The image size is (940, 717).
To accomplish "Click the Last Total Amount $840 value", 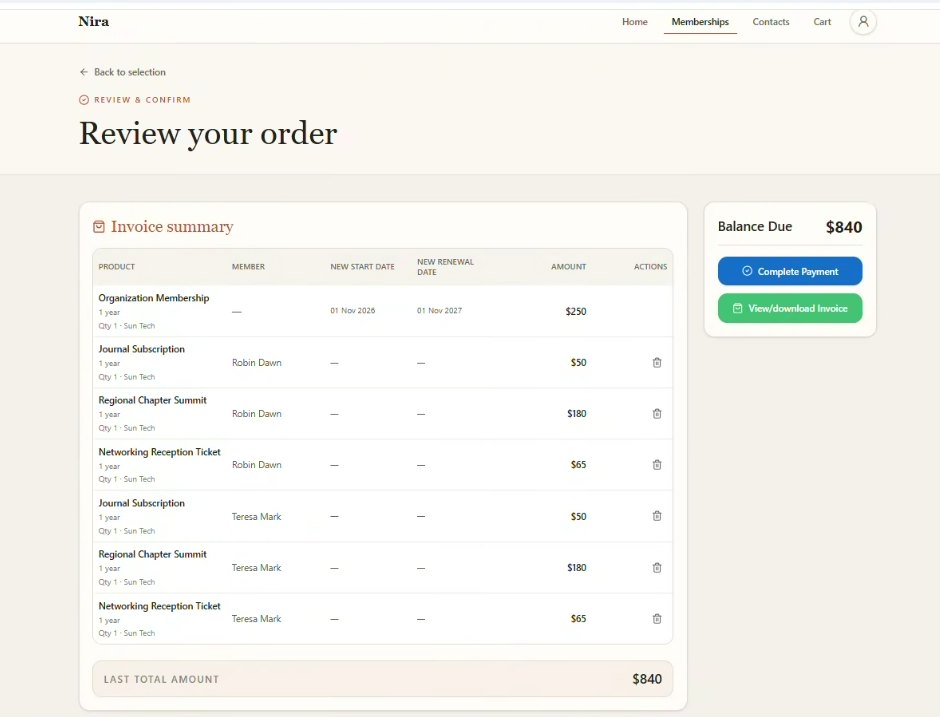I will (647, 679).
